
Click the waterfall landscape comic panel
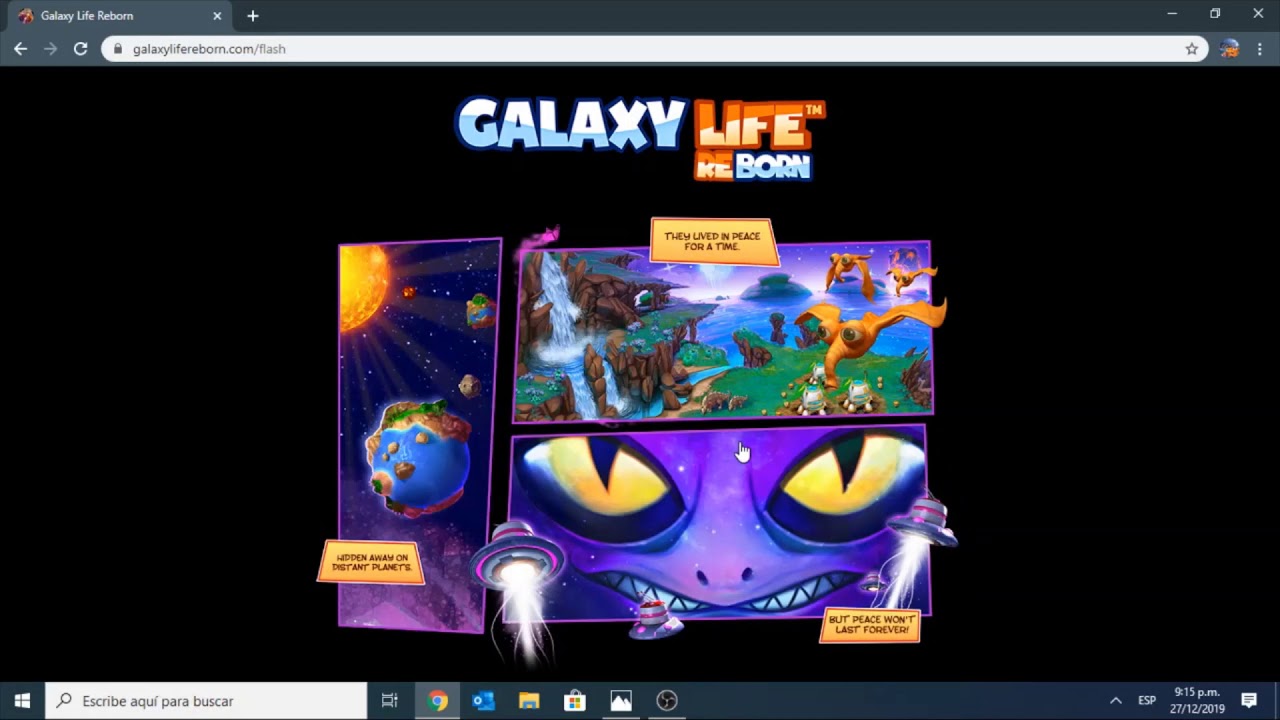point(723,332)
